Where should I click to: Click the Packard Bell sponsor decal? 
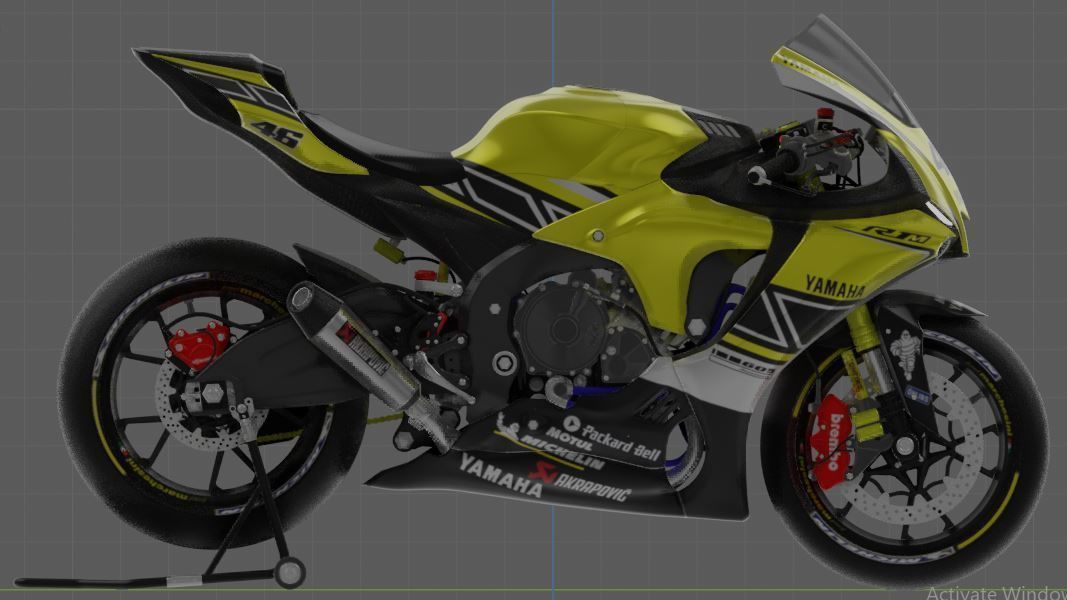coord(613,440)
